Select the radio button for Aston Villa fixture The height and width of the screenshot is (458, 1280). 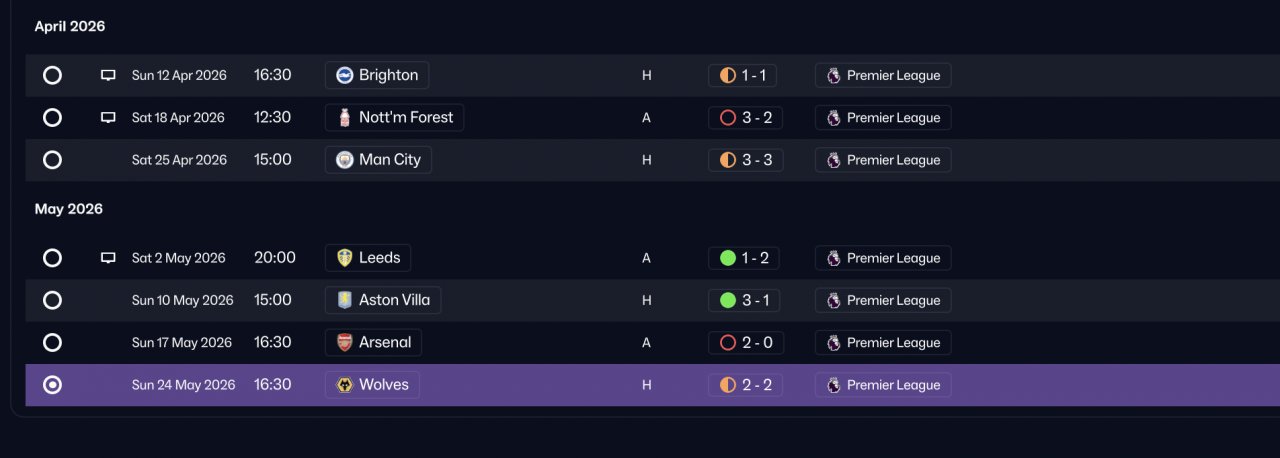pos(52,300)
